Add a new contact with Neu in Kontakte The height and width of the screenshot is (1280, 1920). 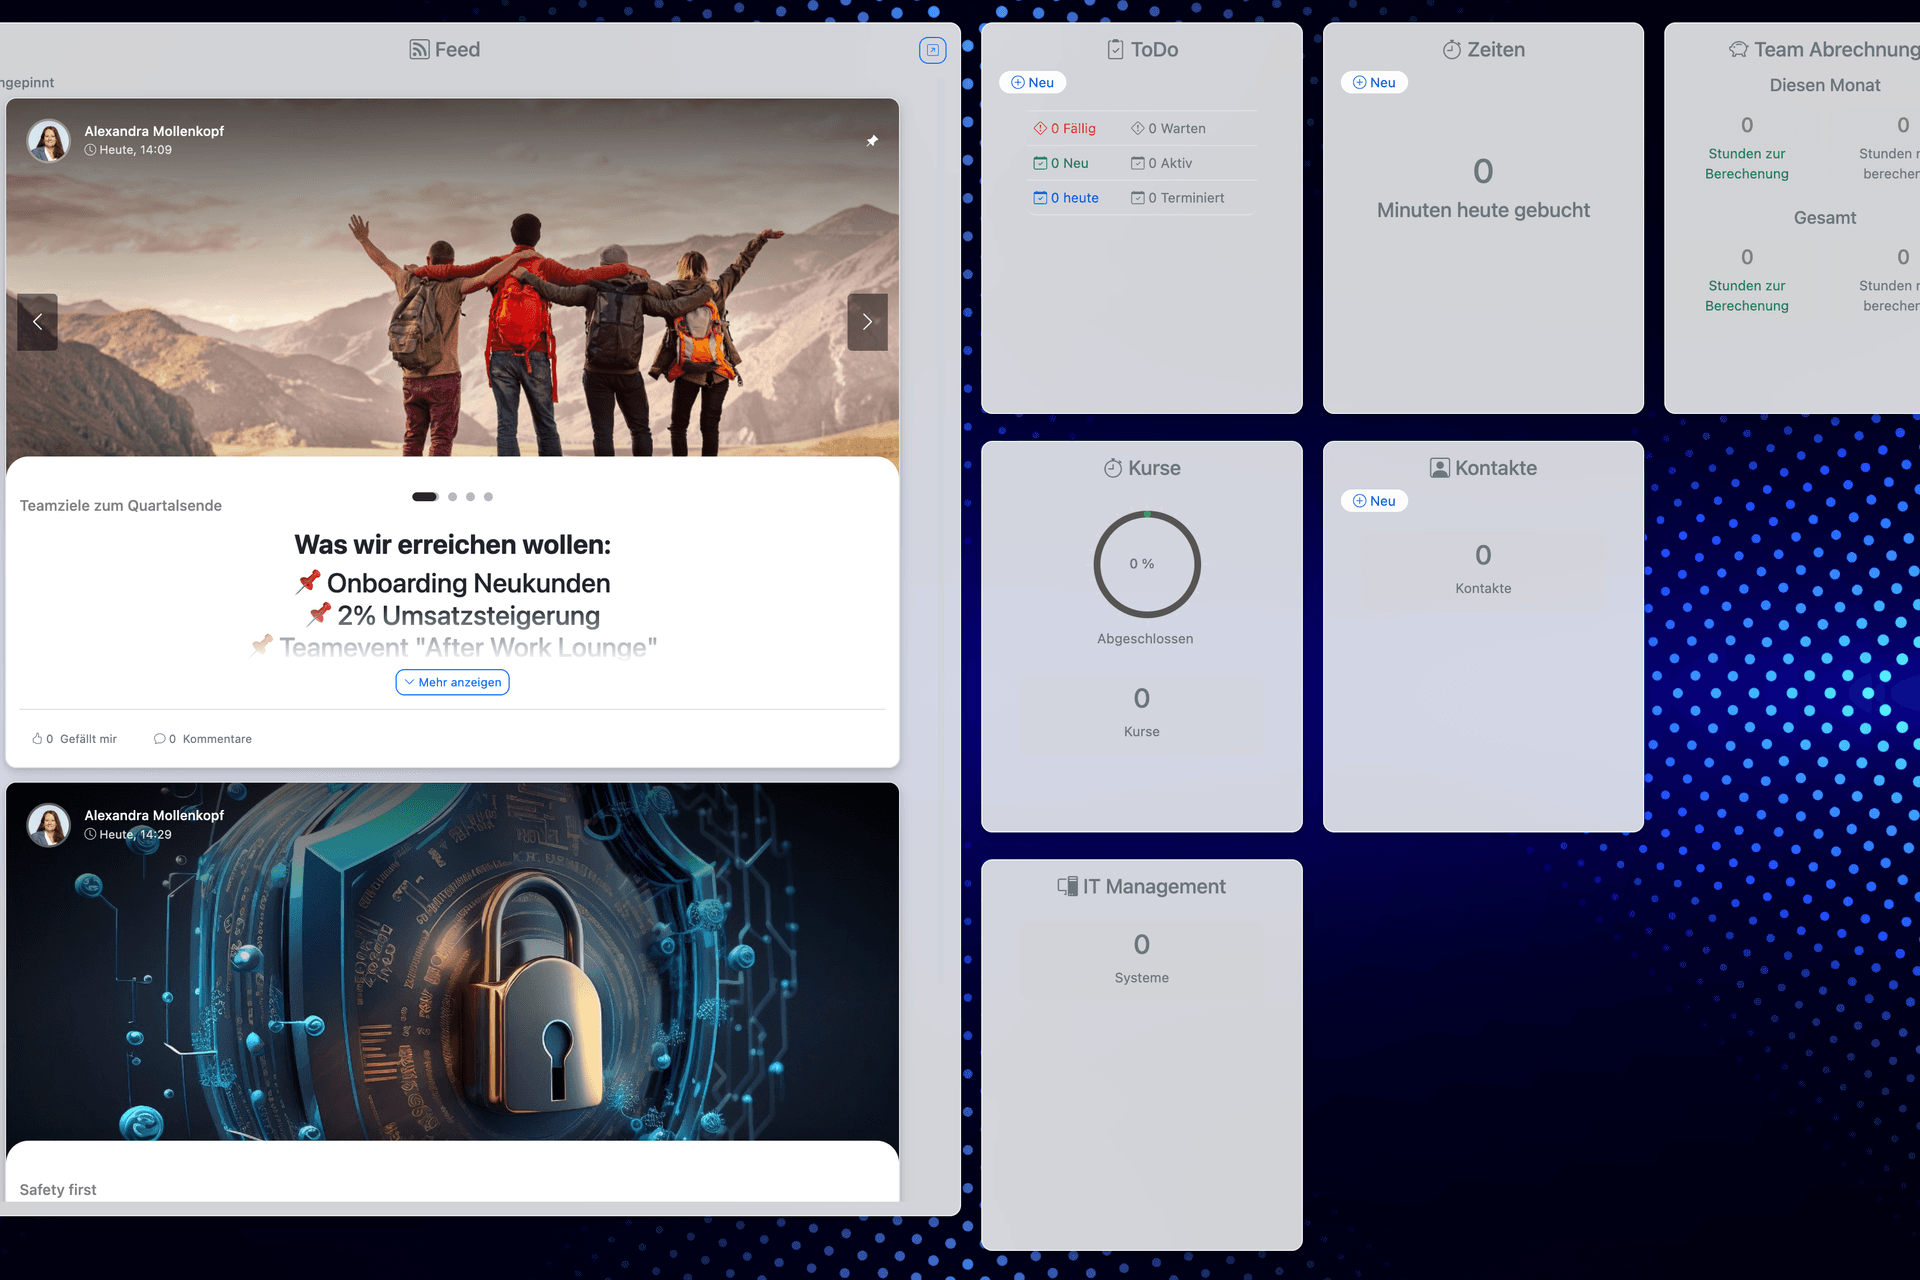pyautogui.click(x=1374, y=501)
